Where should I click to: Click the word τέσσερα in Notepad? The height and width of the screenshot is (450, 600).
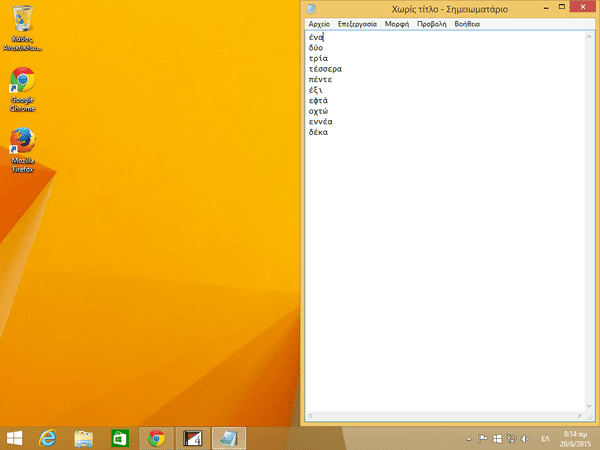(325, 69)
